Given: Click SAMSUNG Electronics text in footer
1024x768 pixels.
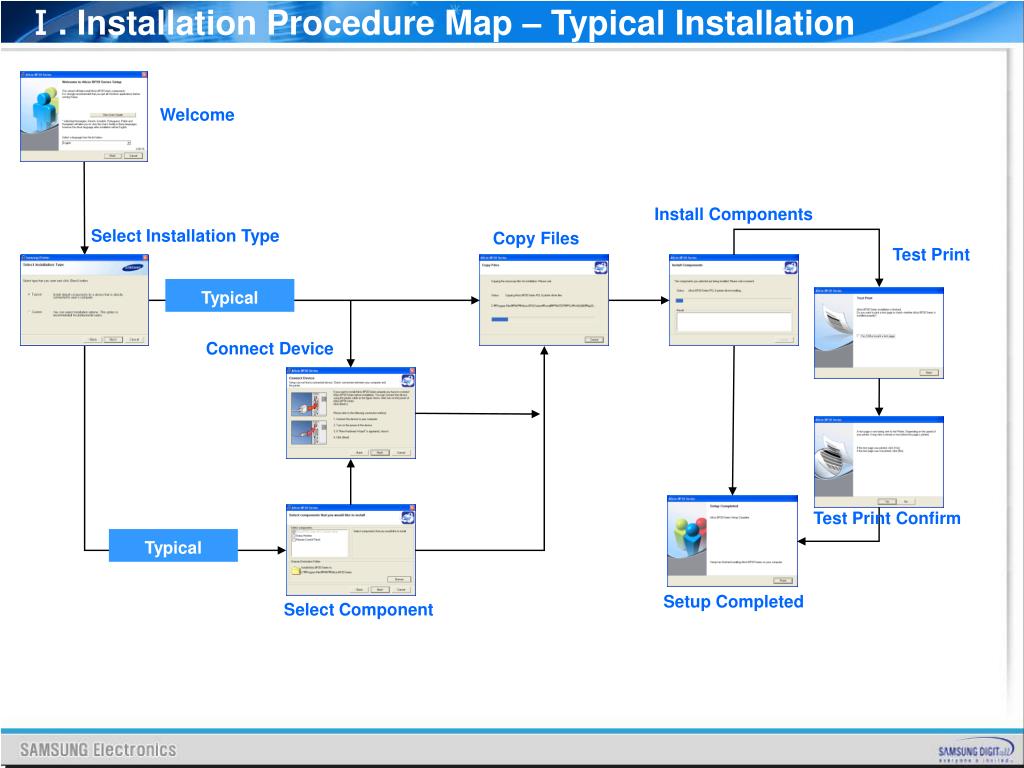Looking at the screenshot, I should click(x=98, y=750).
